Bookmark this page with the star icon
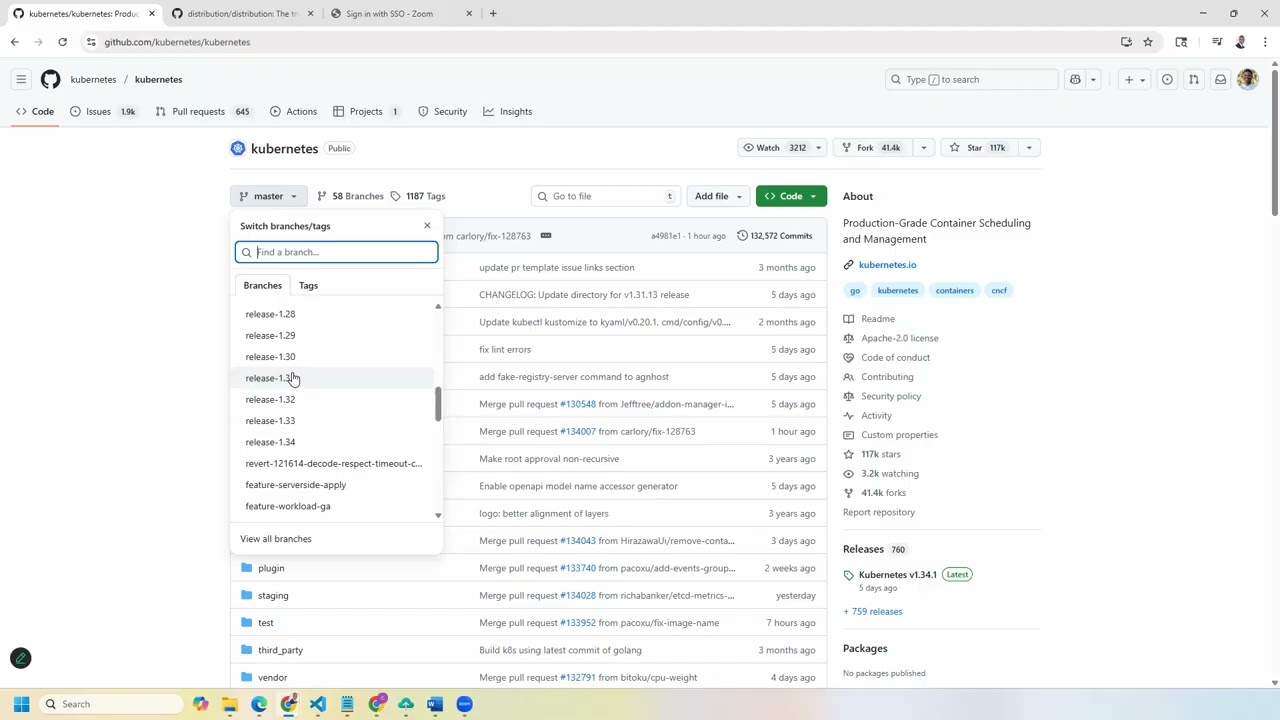This screenshot has width=1280, height=720. (x=1148, y=42)
